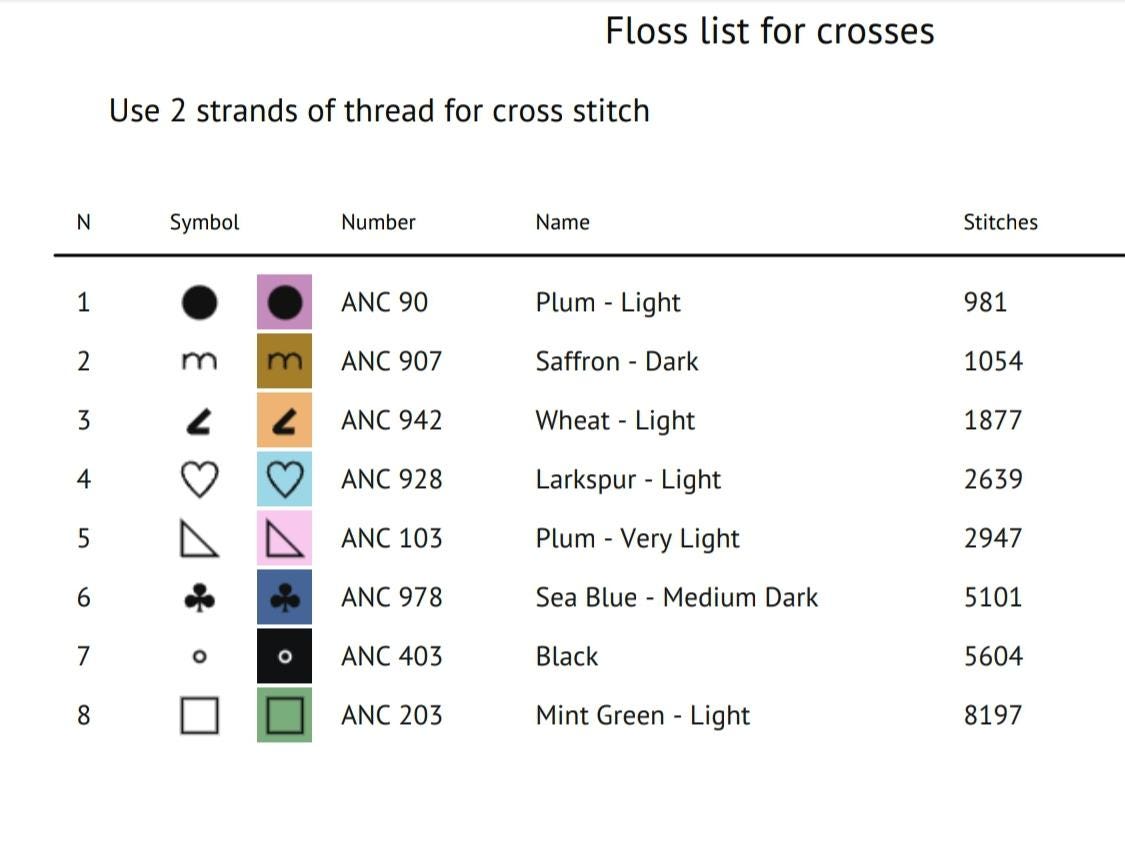
Task: Click the outlined heart symbol
Action: pos(199,479)
